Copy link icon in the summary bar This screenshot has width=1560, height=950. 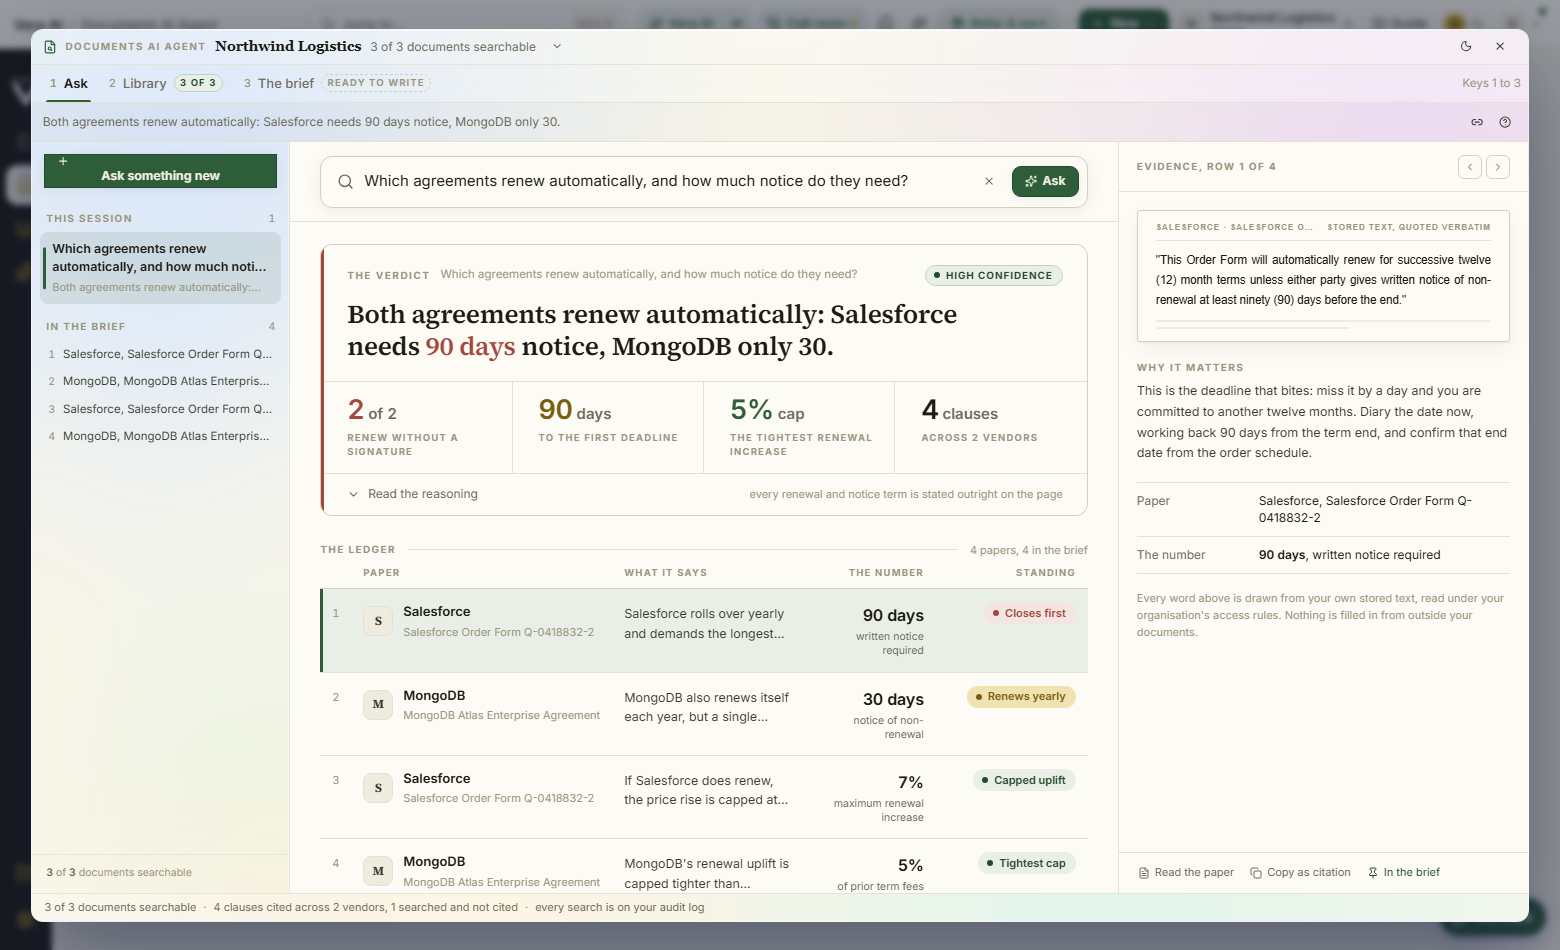click(1477, 122)
